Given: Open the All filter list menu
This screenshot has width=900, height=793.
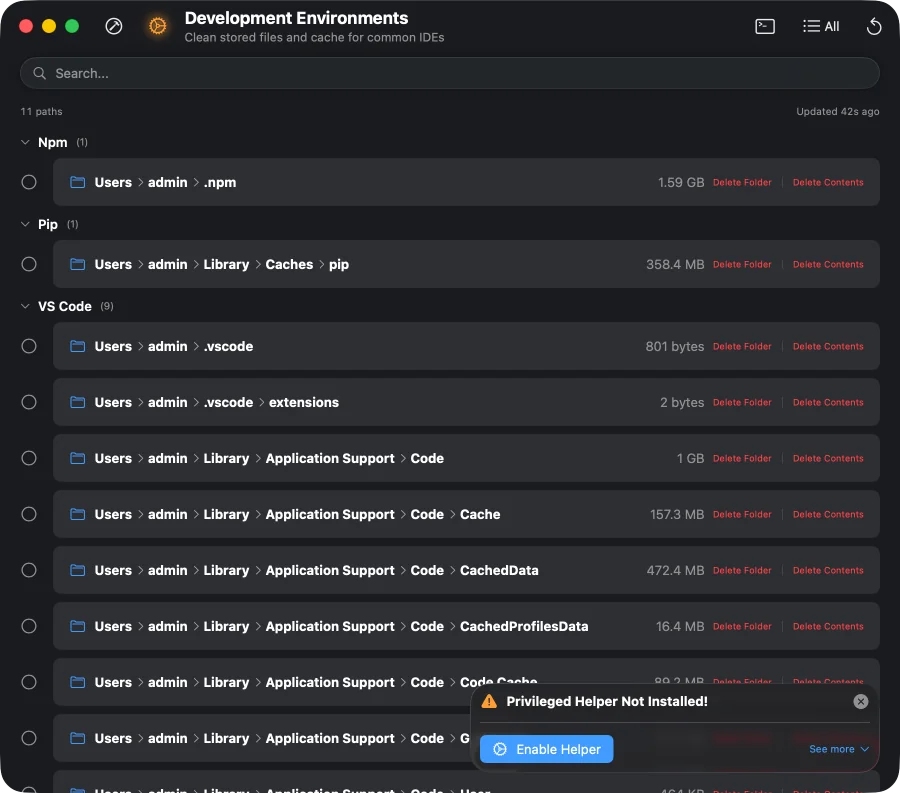Looking at the screenshot, I should click(821, 26).
